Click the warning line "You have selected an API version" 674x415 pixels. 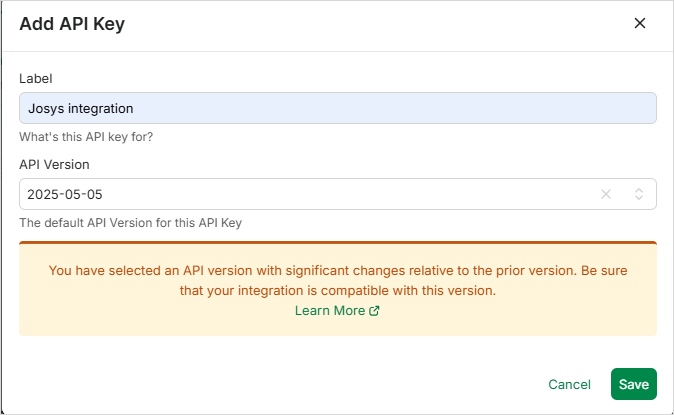(337, 271)
